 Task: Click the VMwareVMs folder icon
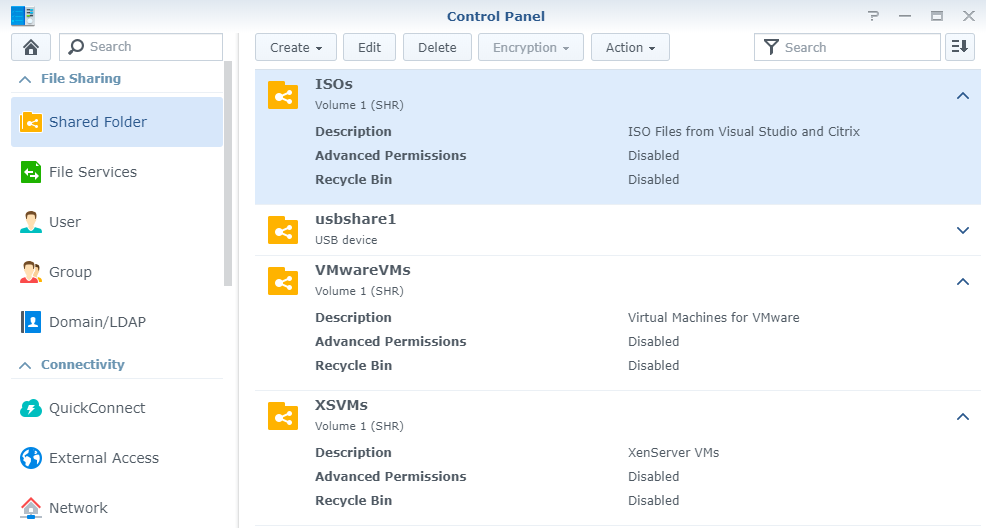click(284, 281)
